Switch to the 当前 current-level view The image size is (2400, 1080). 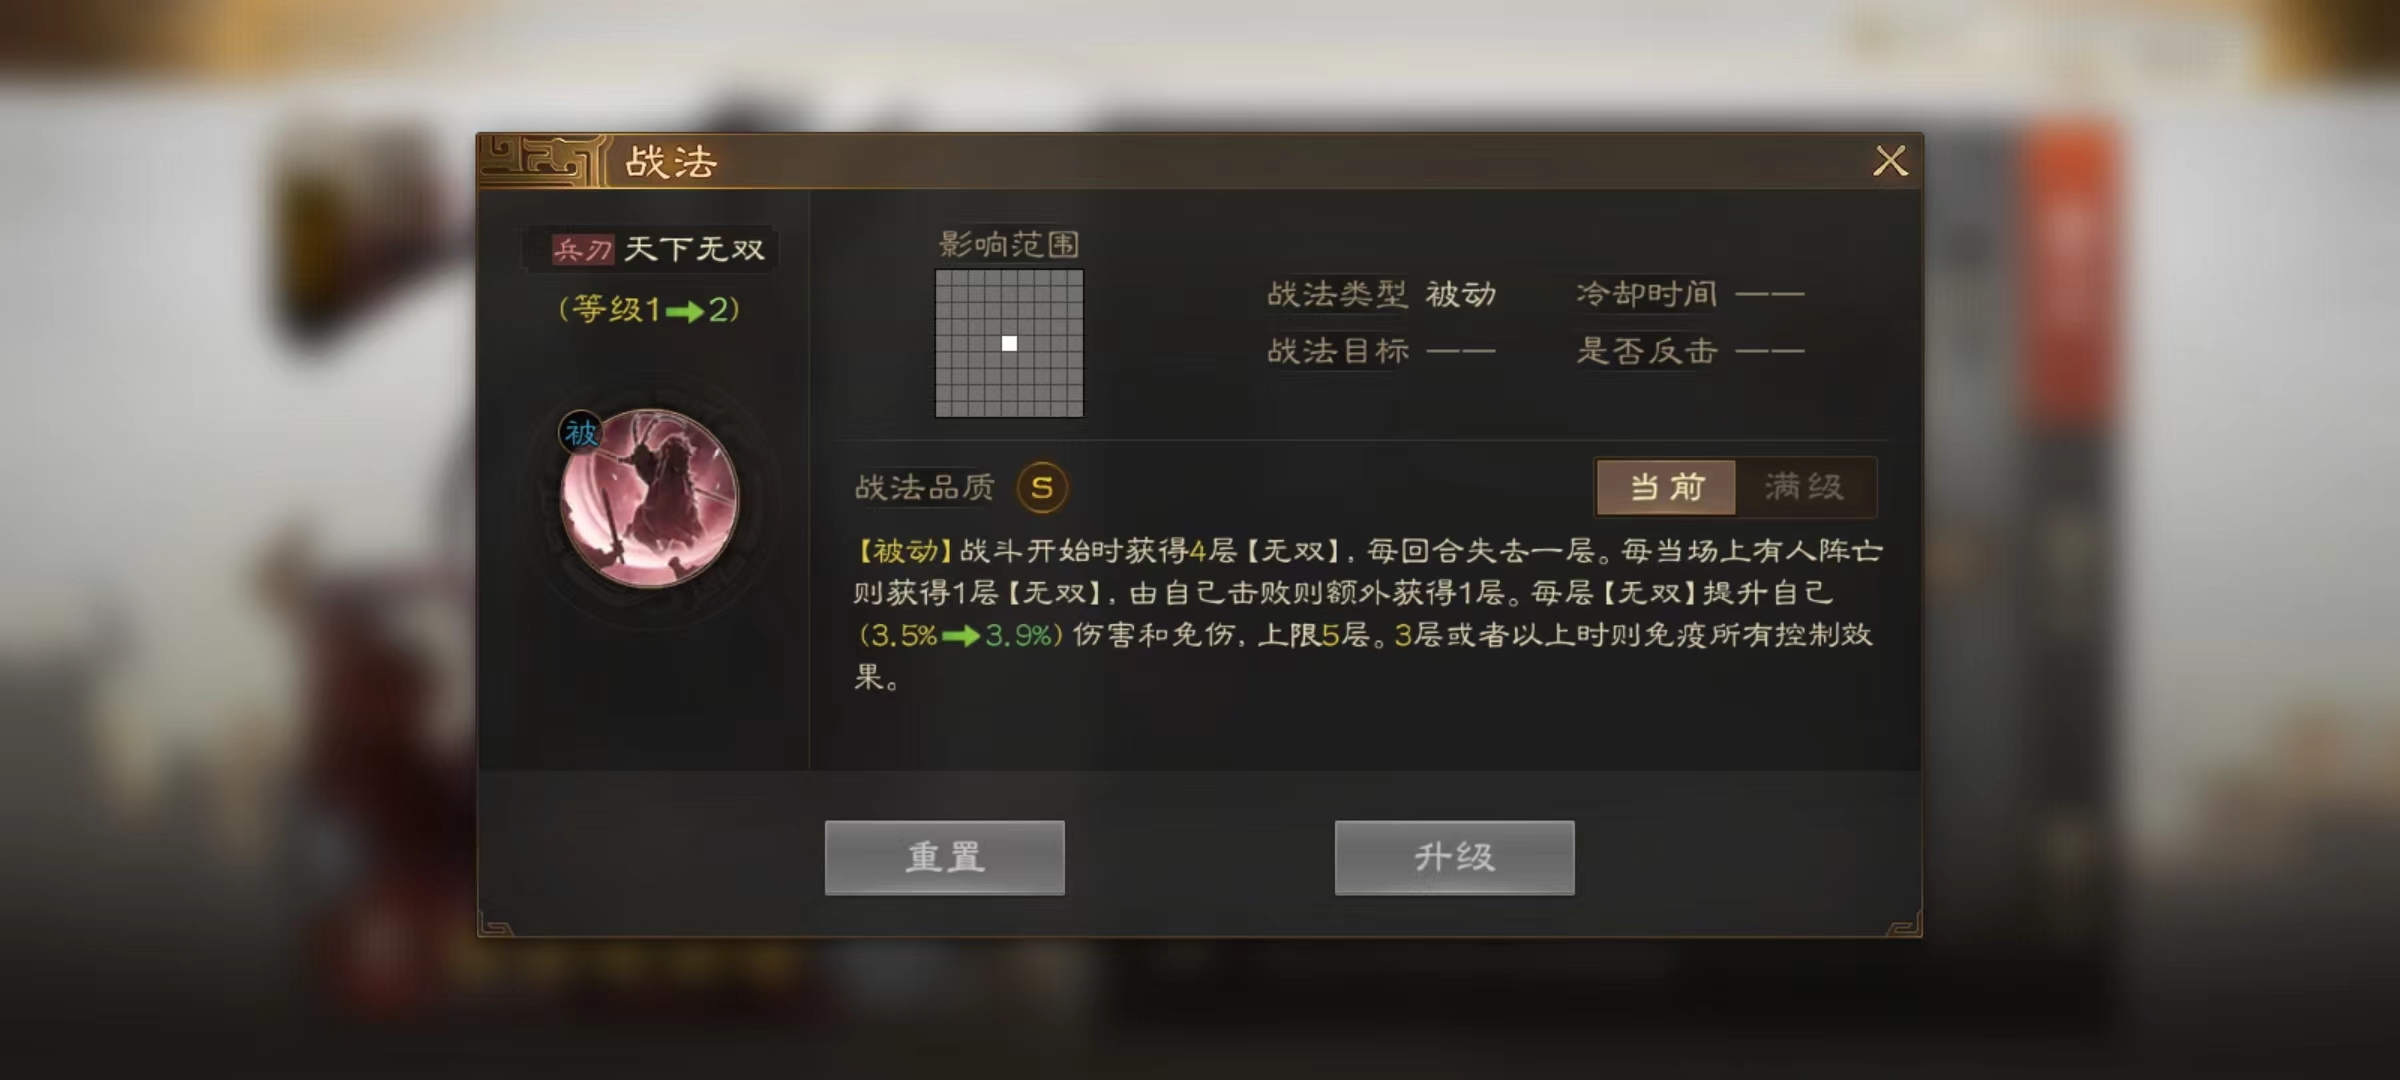[1666, 487]
